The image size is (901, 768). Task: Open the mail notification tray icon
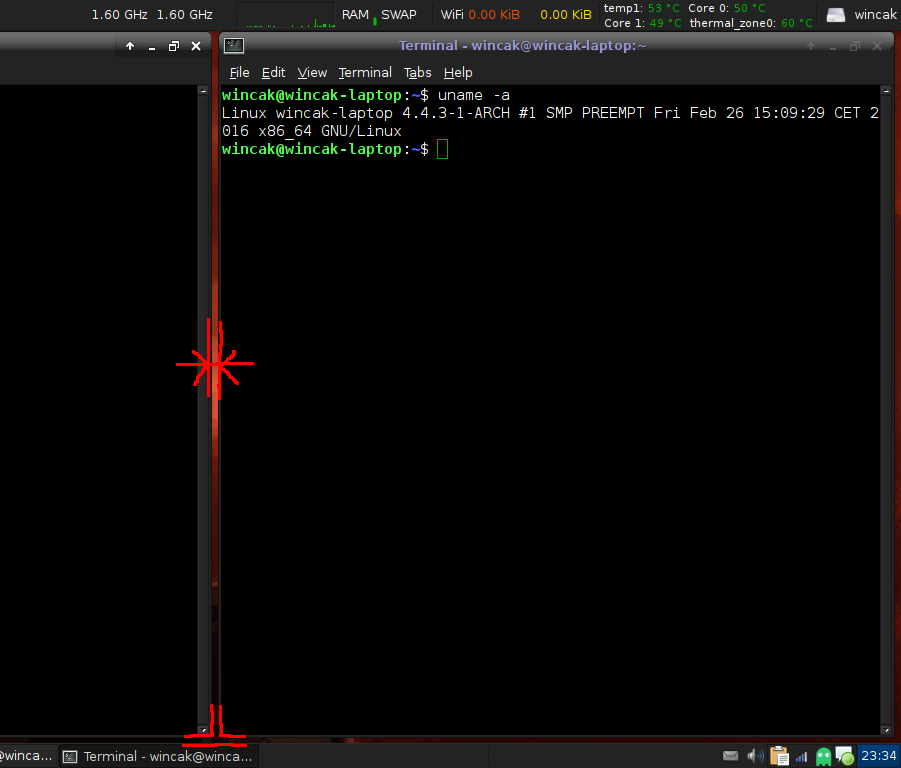731,756
